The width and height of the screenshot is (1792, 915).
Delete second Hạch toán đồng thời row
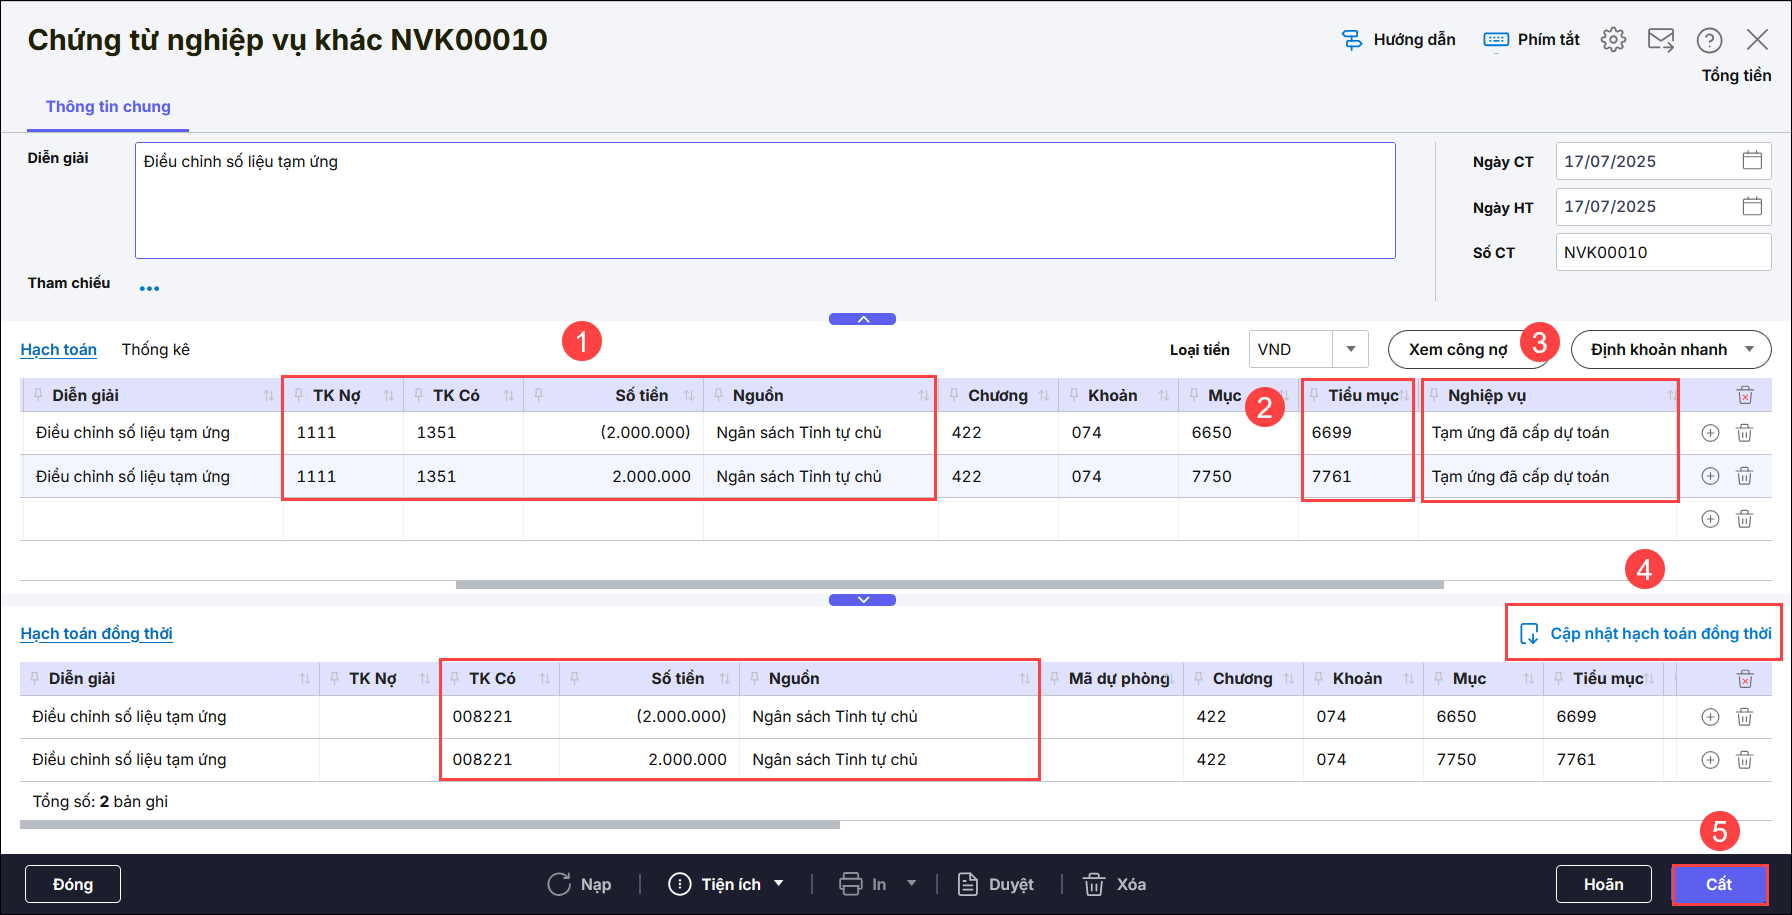[x=1744, y=760]
